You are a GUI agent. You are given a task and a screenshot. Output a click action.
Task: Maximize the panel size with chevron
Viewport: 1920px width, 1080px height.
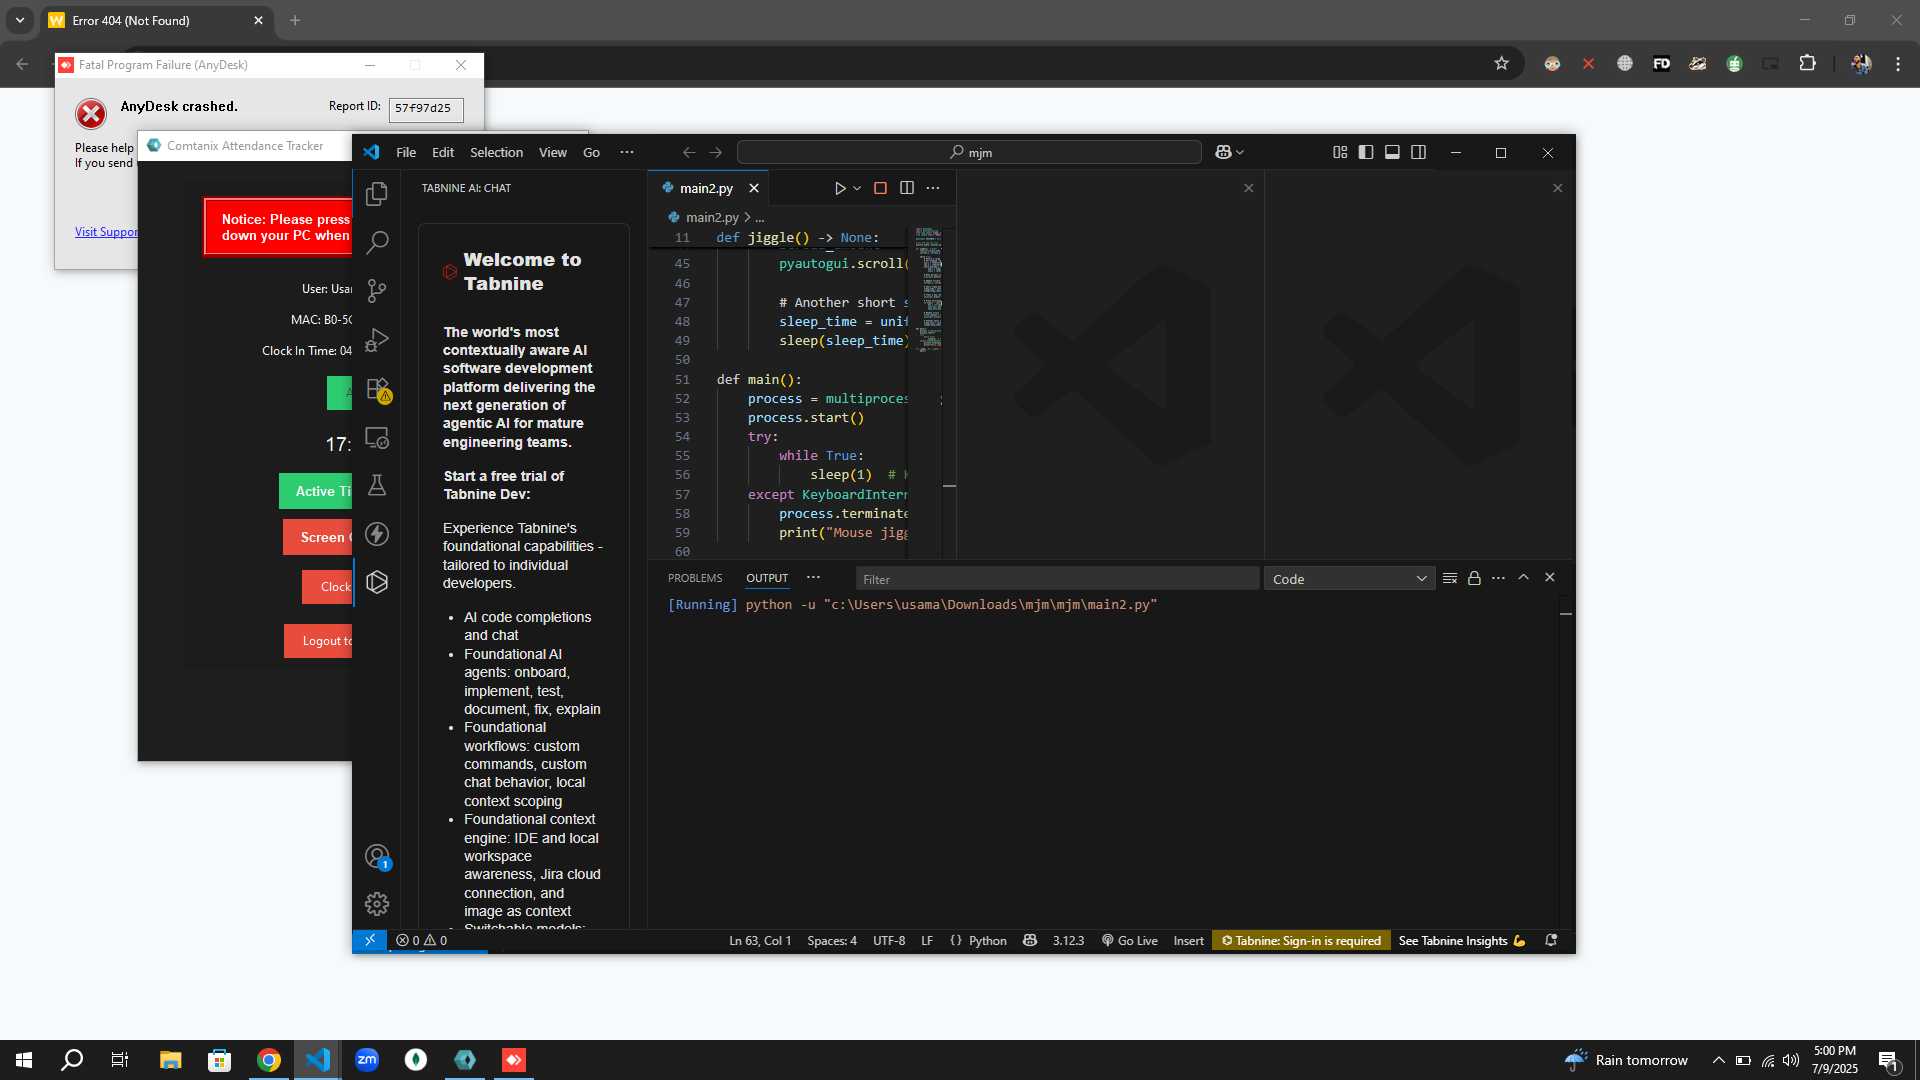[1524, 577]
